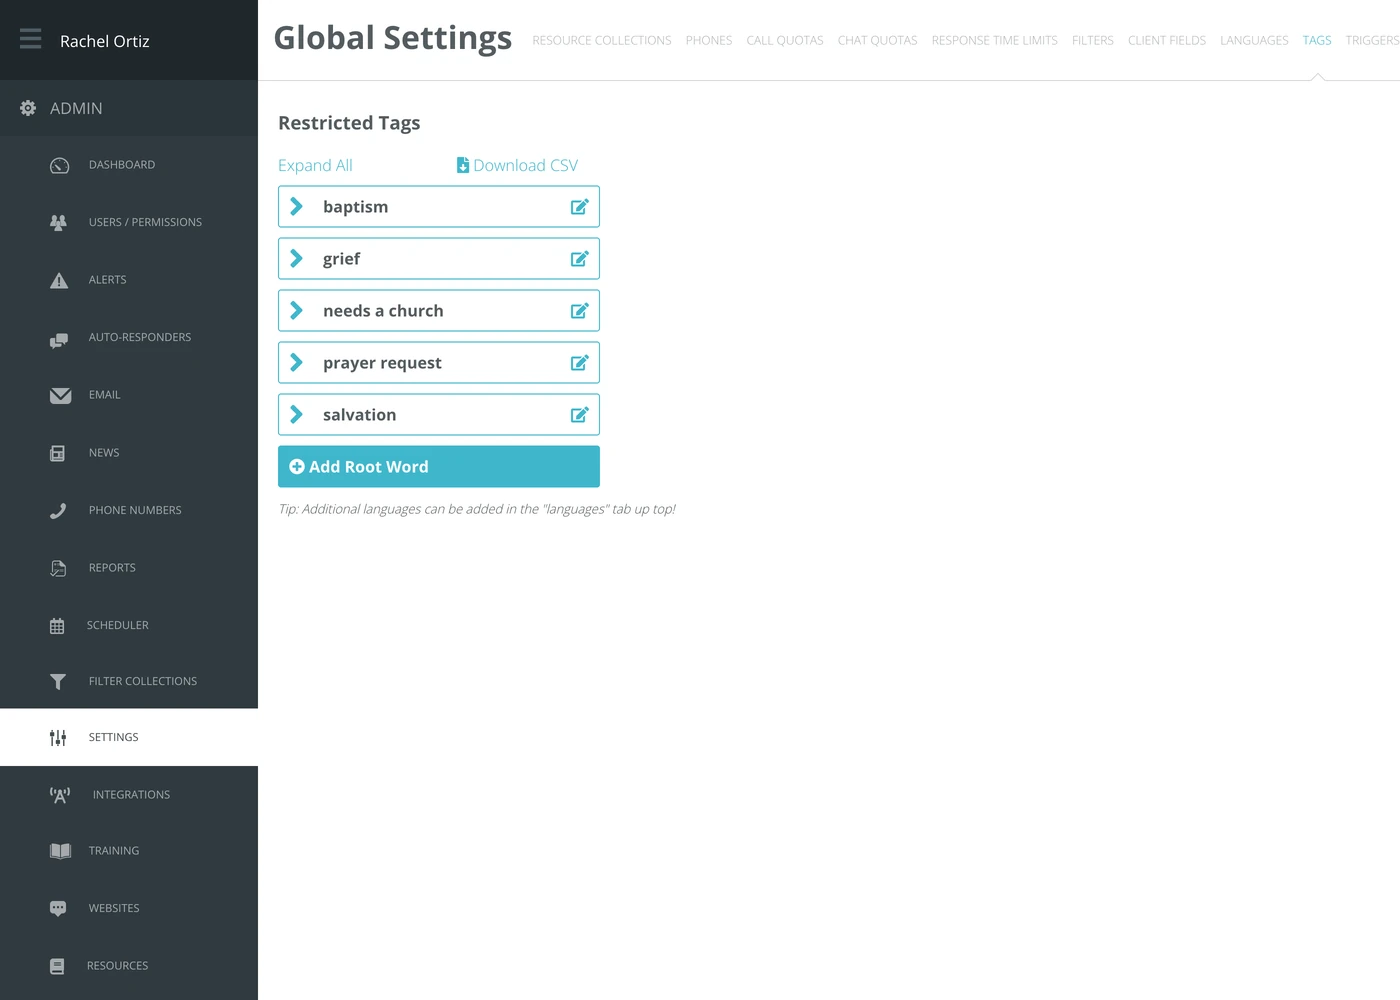Open the Integrations sidebar label
The width and height of the screenshot is (1400, 1000).
[131, 795]
